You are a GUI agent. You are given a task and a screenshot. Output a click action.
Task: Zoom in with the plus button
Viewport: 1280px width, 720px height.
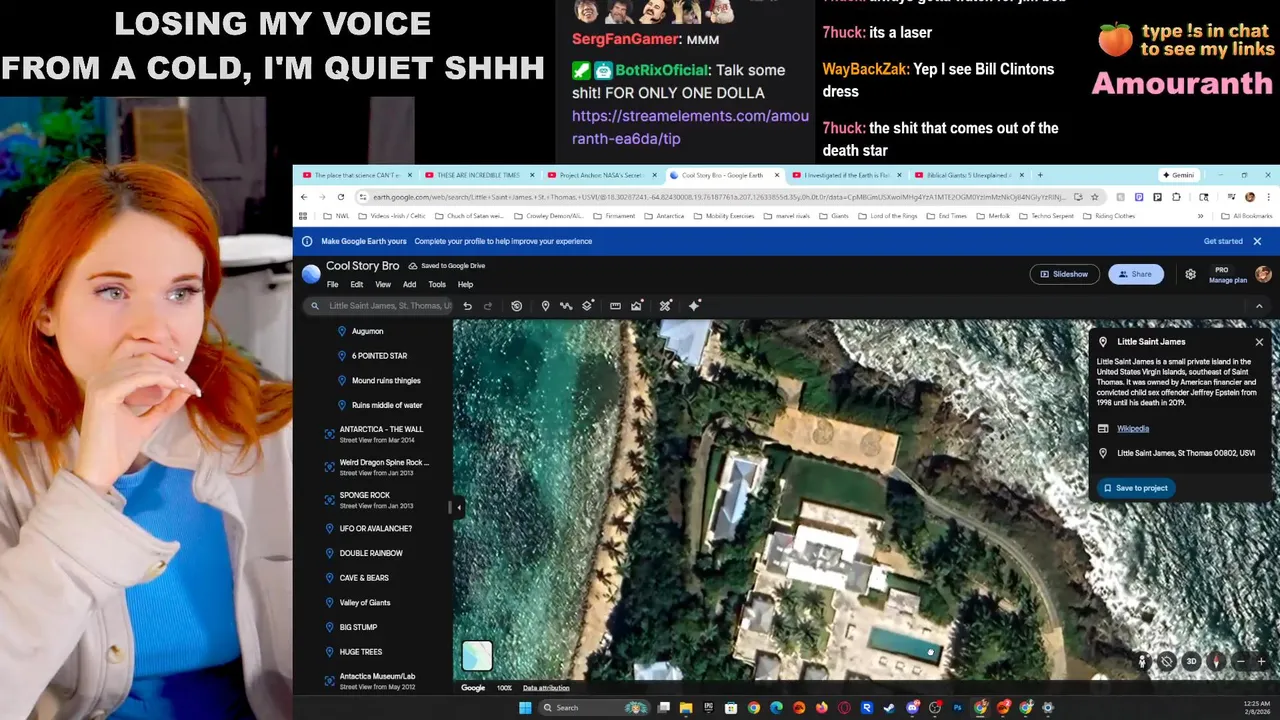click(x=1261, y=661)
